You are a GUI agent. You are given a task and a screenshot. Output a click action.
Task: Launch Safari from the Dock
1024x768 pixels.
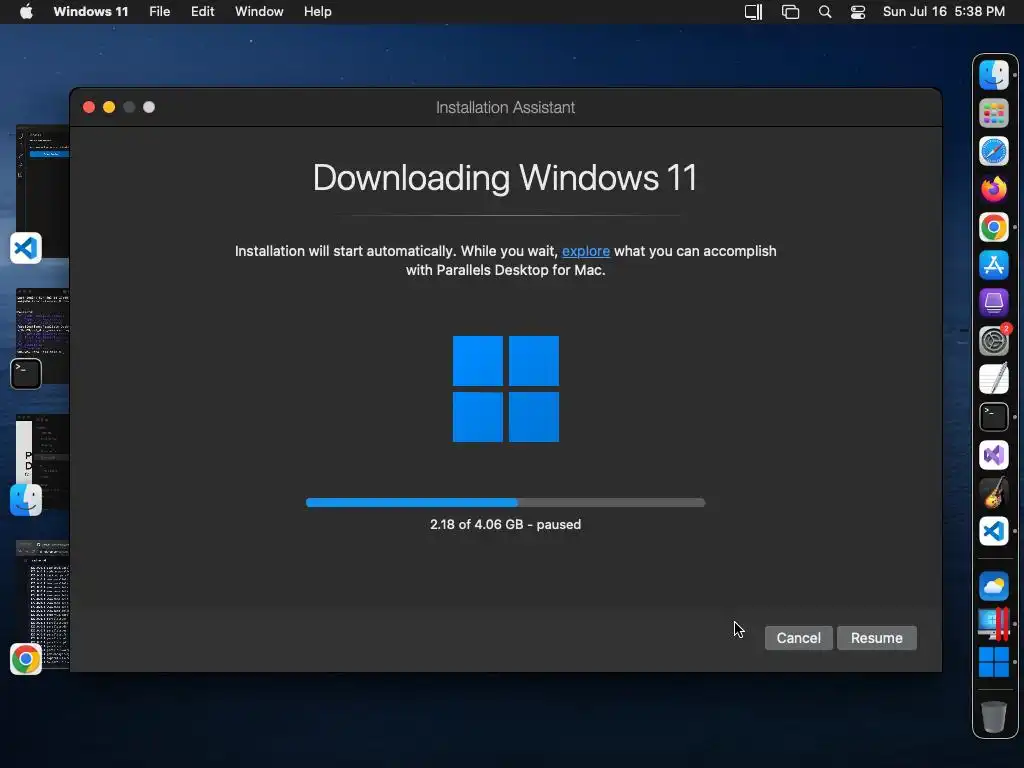click(994, 152)
